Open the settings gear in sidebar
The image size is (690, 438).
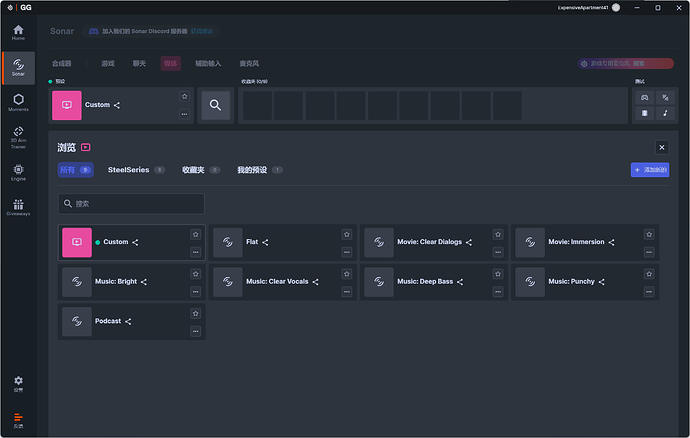[x=18, y=382]
